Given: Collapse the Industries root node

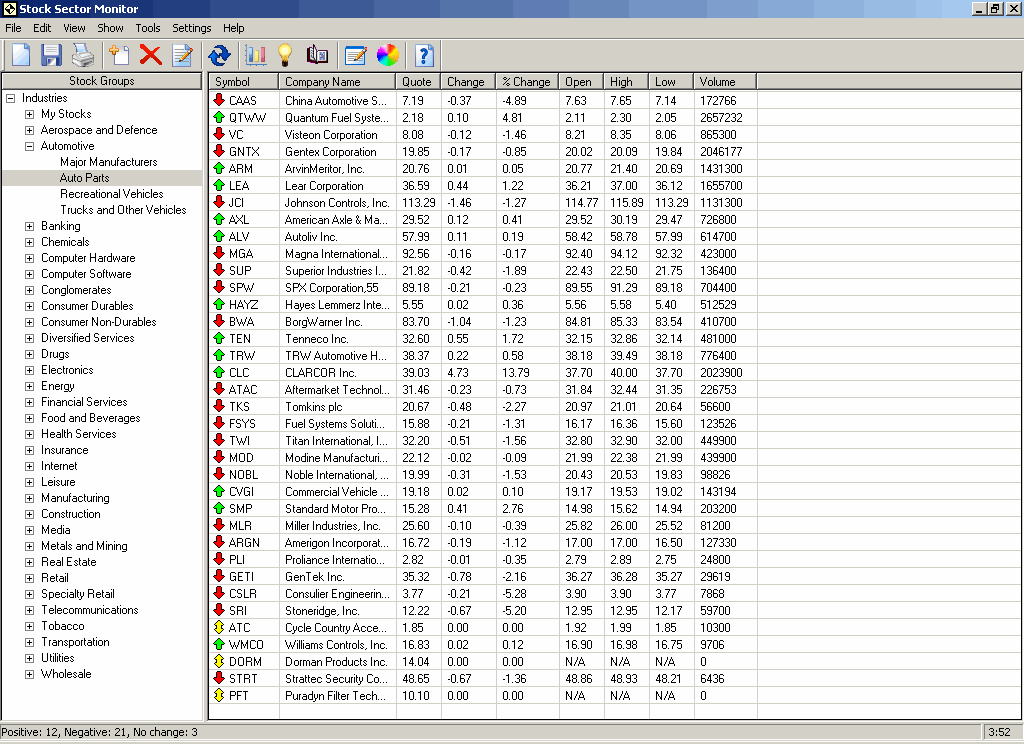Looking at the screenshot, I should (11, 98).
